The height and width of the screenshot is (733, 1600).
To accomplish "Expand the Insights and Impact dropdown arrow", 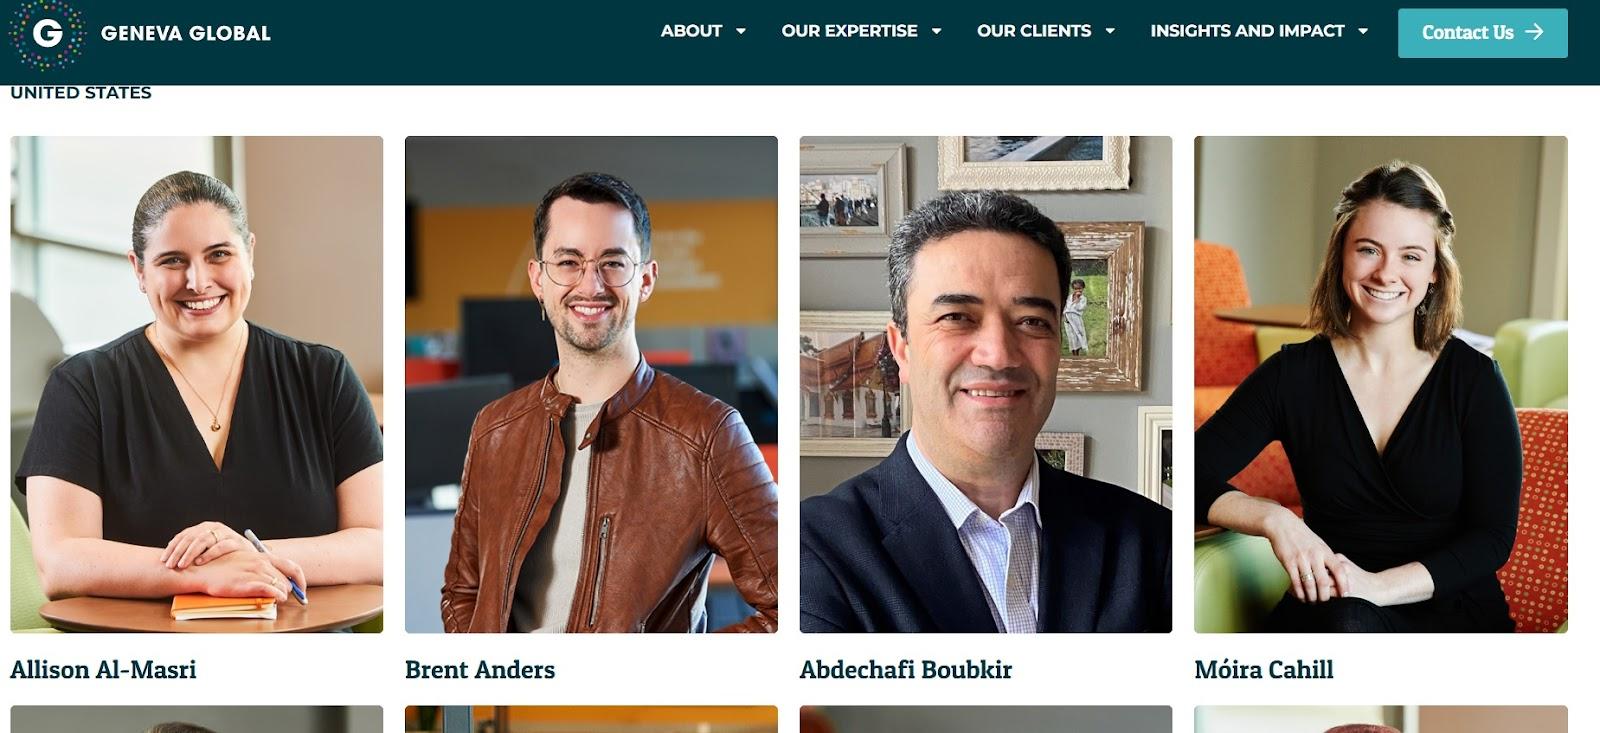I will (1363, 31).
